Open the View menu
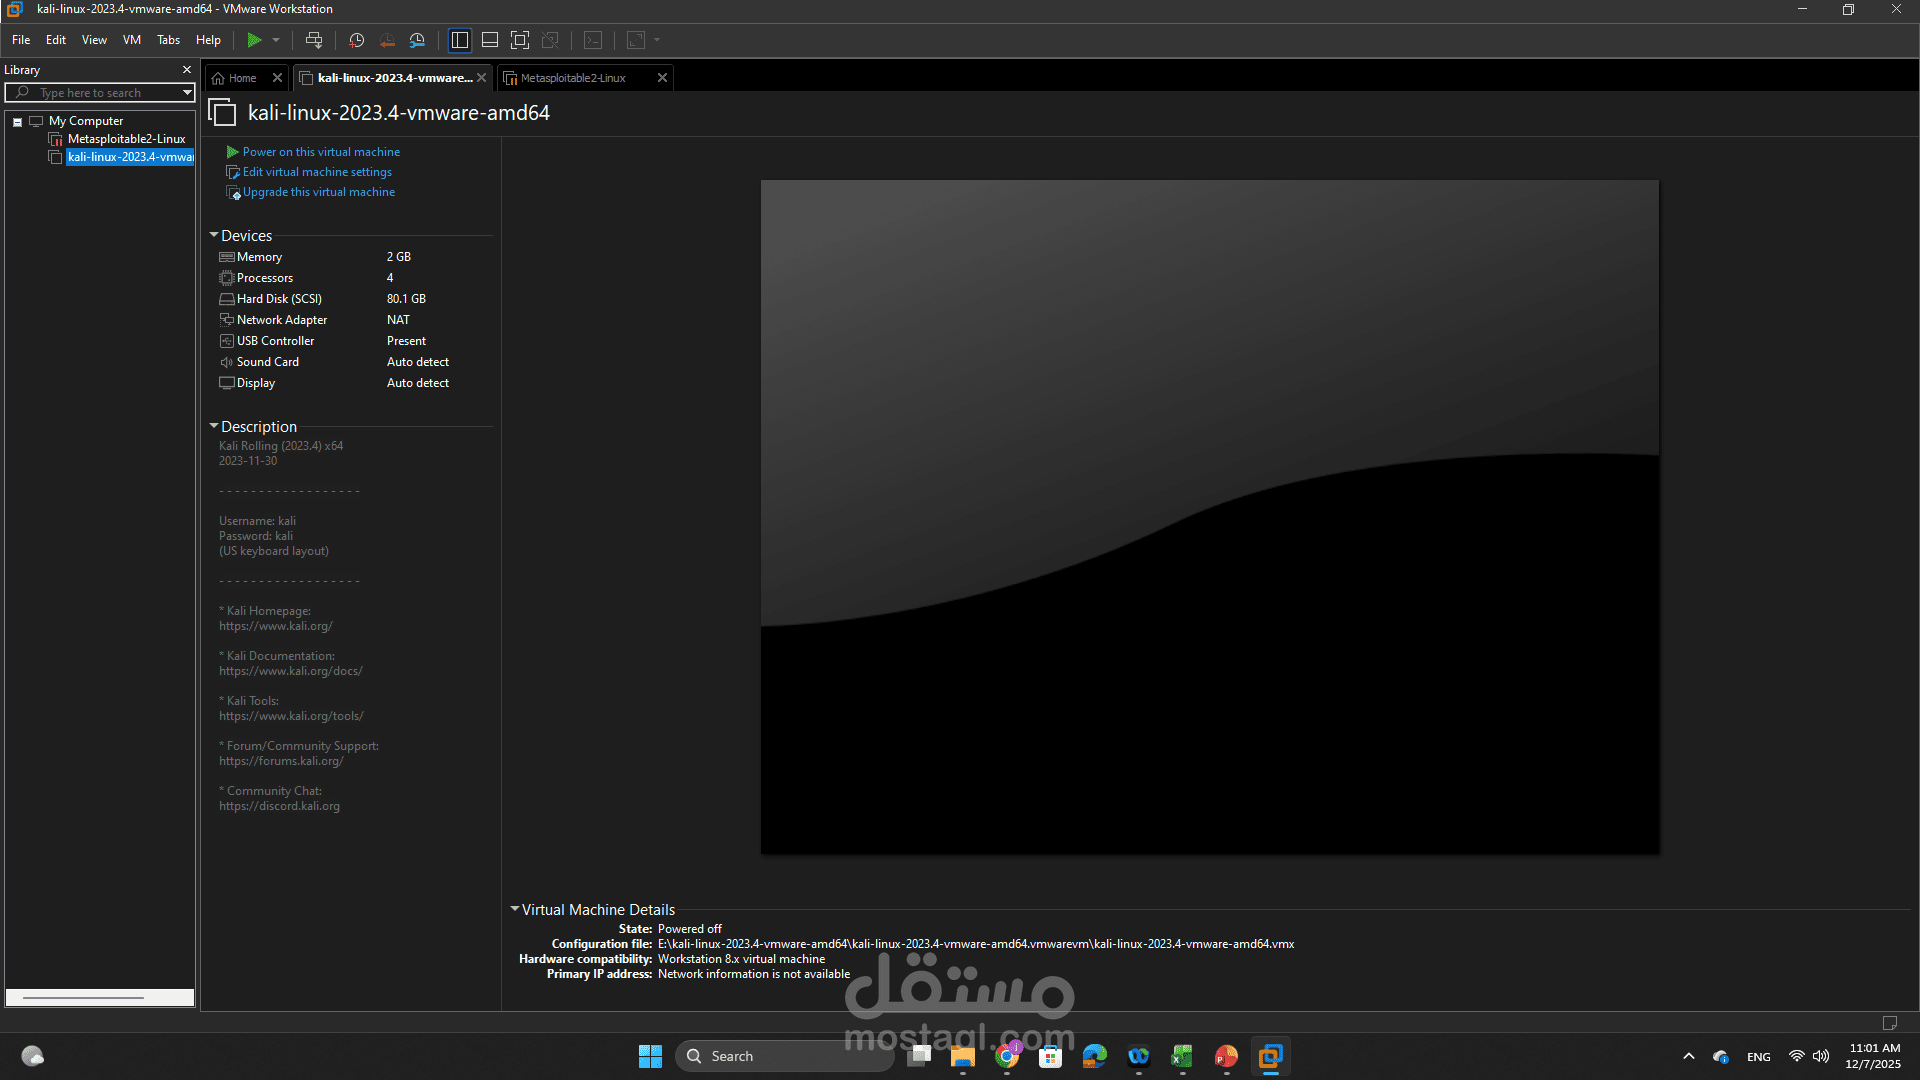 pos(94,40)
